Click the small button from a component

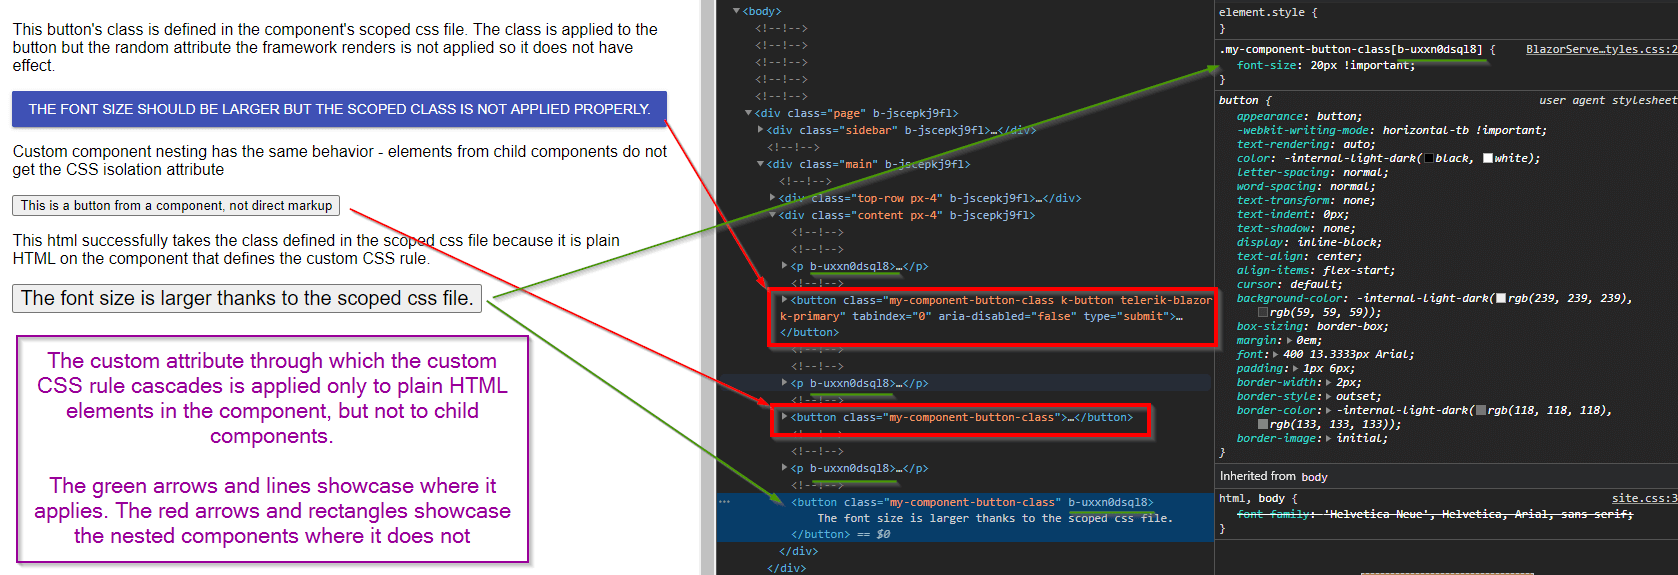pyautogui.click(x=176, y=205)
